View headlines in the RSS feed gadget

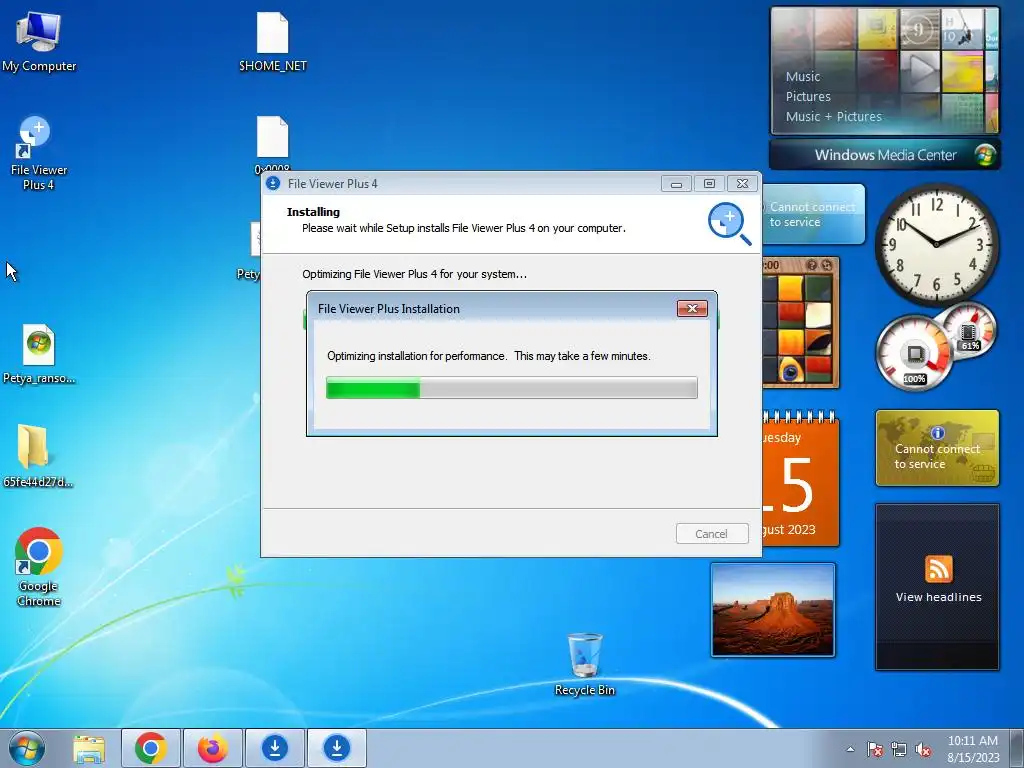click(x=938, y=597)
